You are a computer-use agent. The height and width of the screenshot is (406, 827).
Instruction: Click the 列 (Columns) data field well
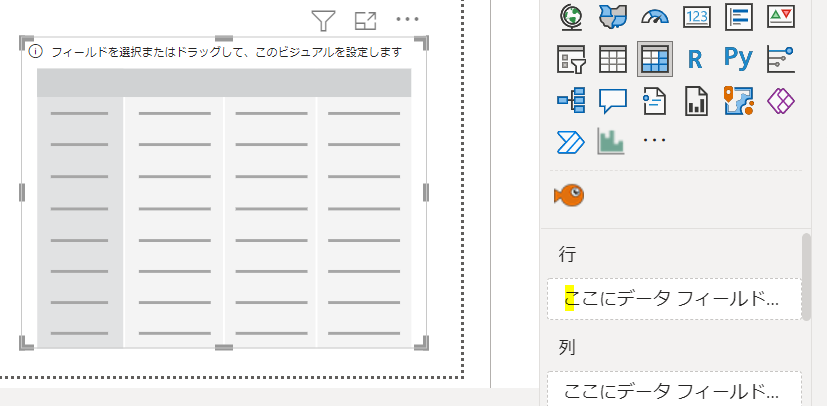(x=674, y=390)
